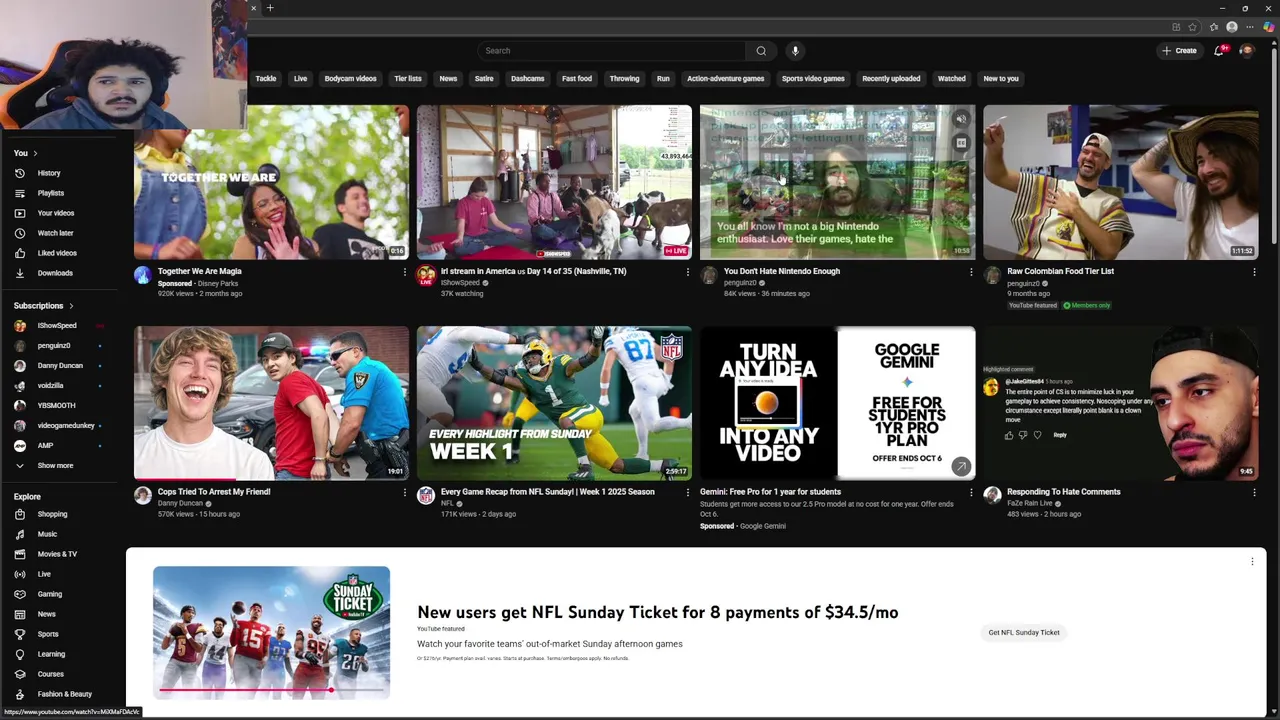Open Learning in the Explore section

click(x=42, y=654)
